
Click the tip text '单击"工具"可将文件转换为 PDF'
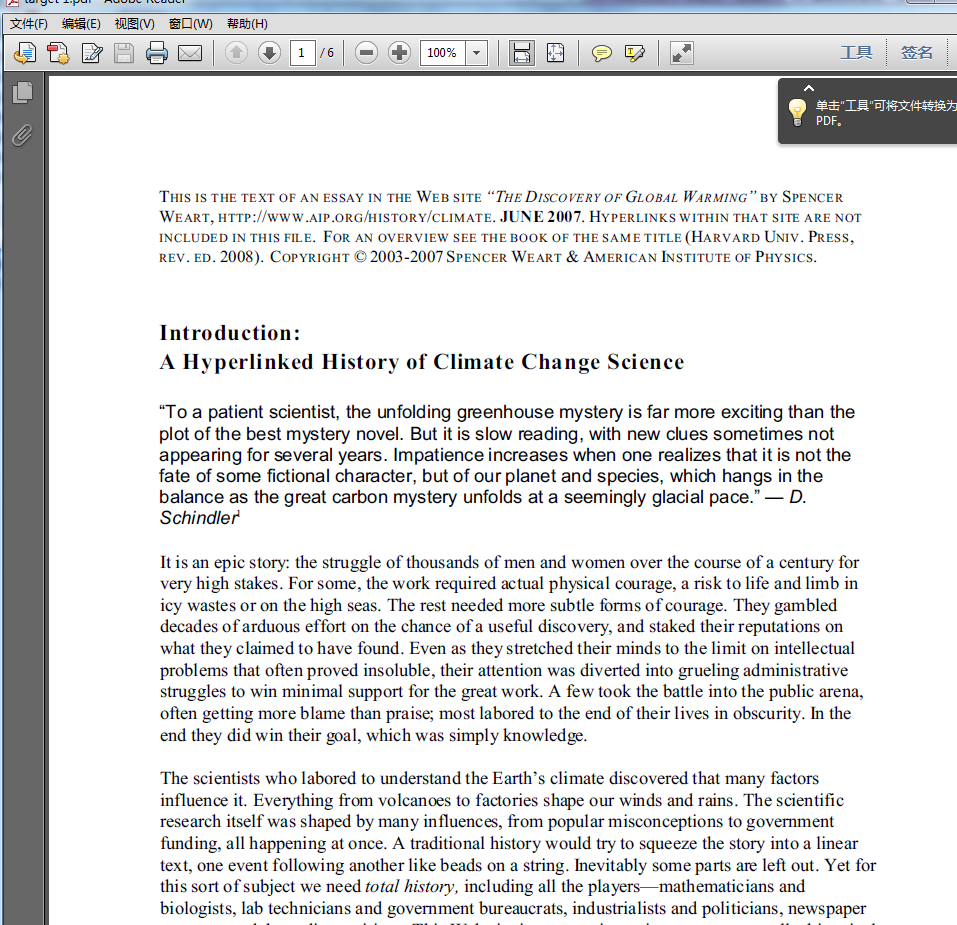coord(886,113)
